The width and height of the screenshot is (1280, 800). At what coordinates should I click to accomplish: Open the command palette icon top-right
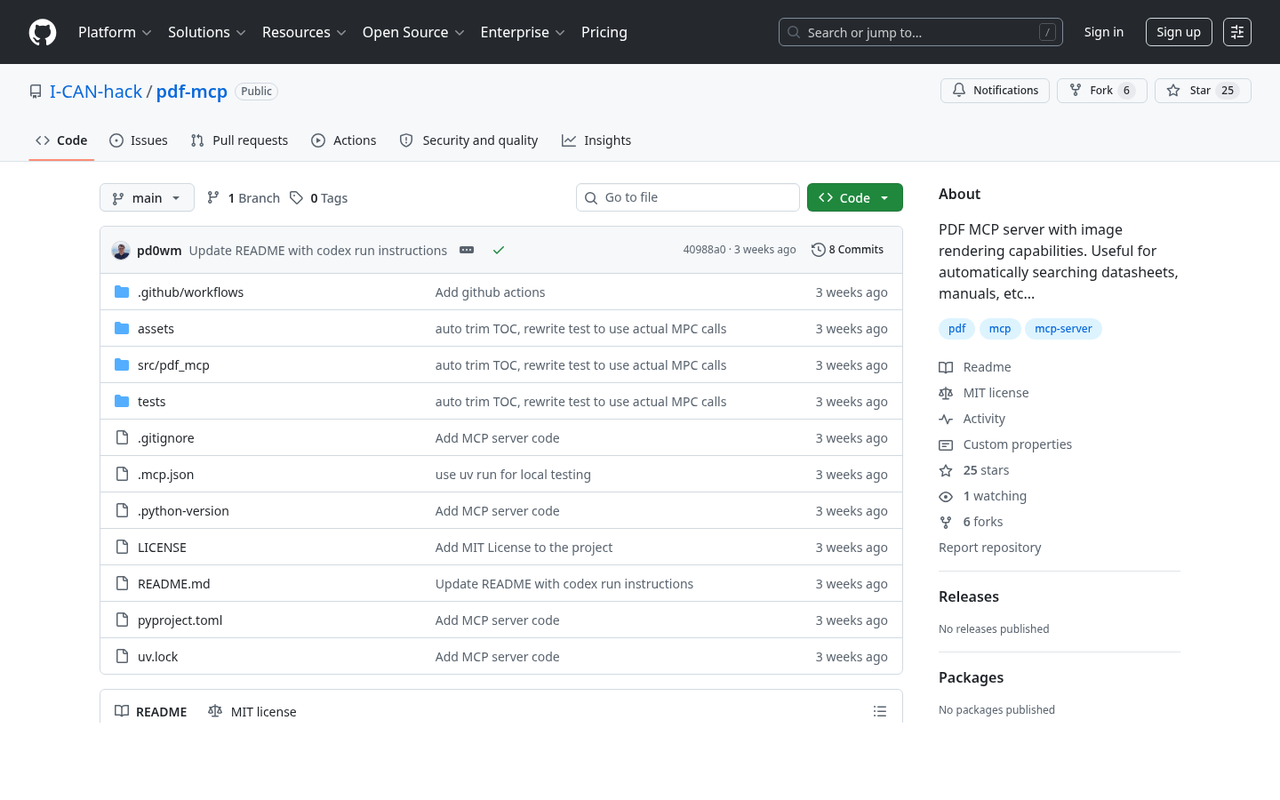tap(1237, 31)
